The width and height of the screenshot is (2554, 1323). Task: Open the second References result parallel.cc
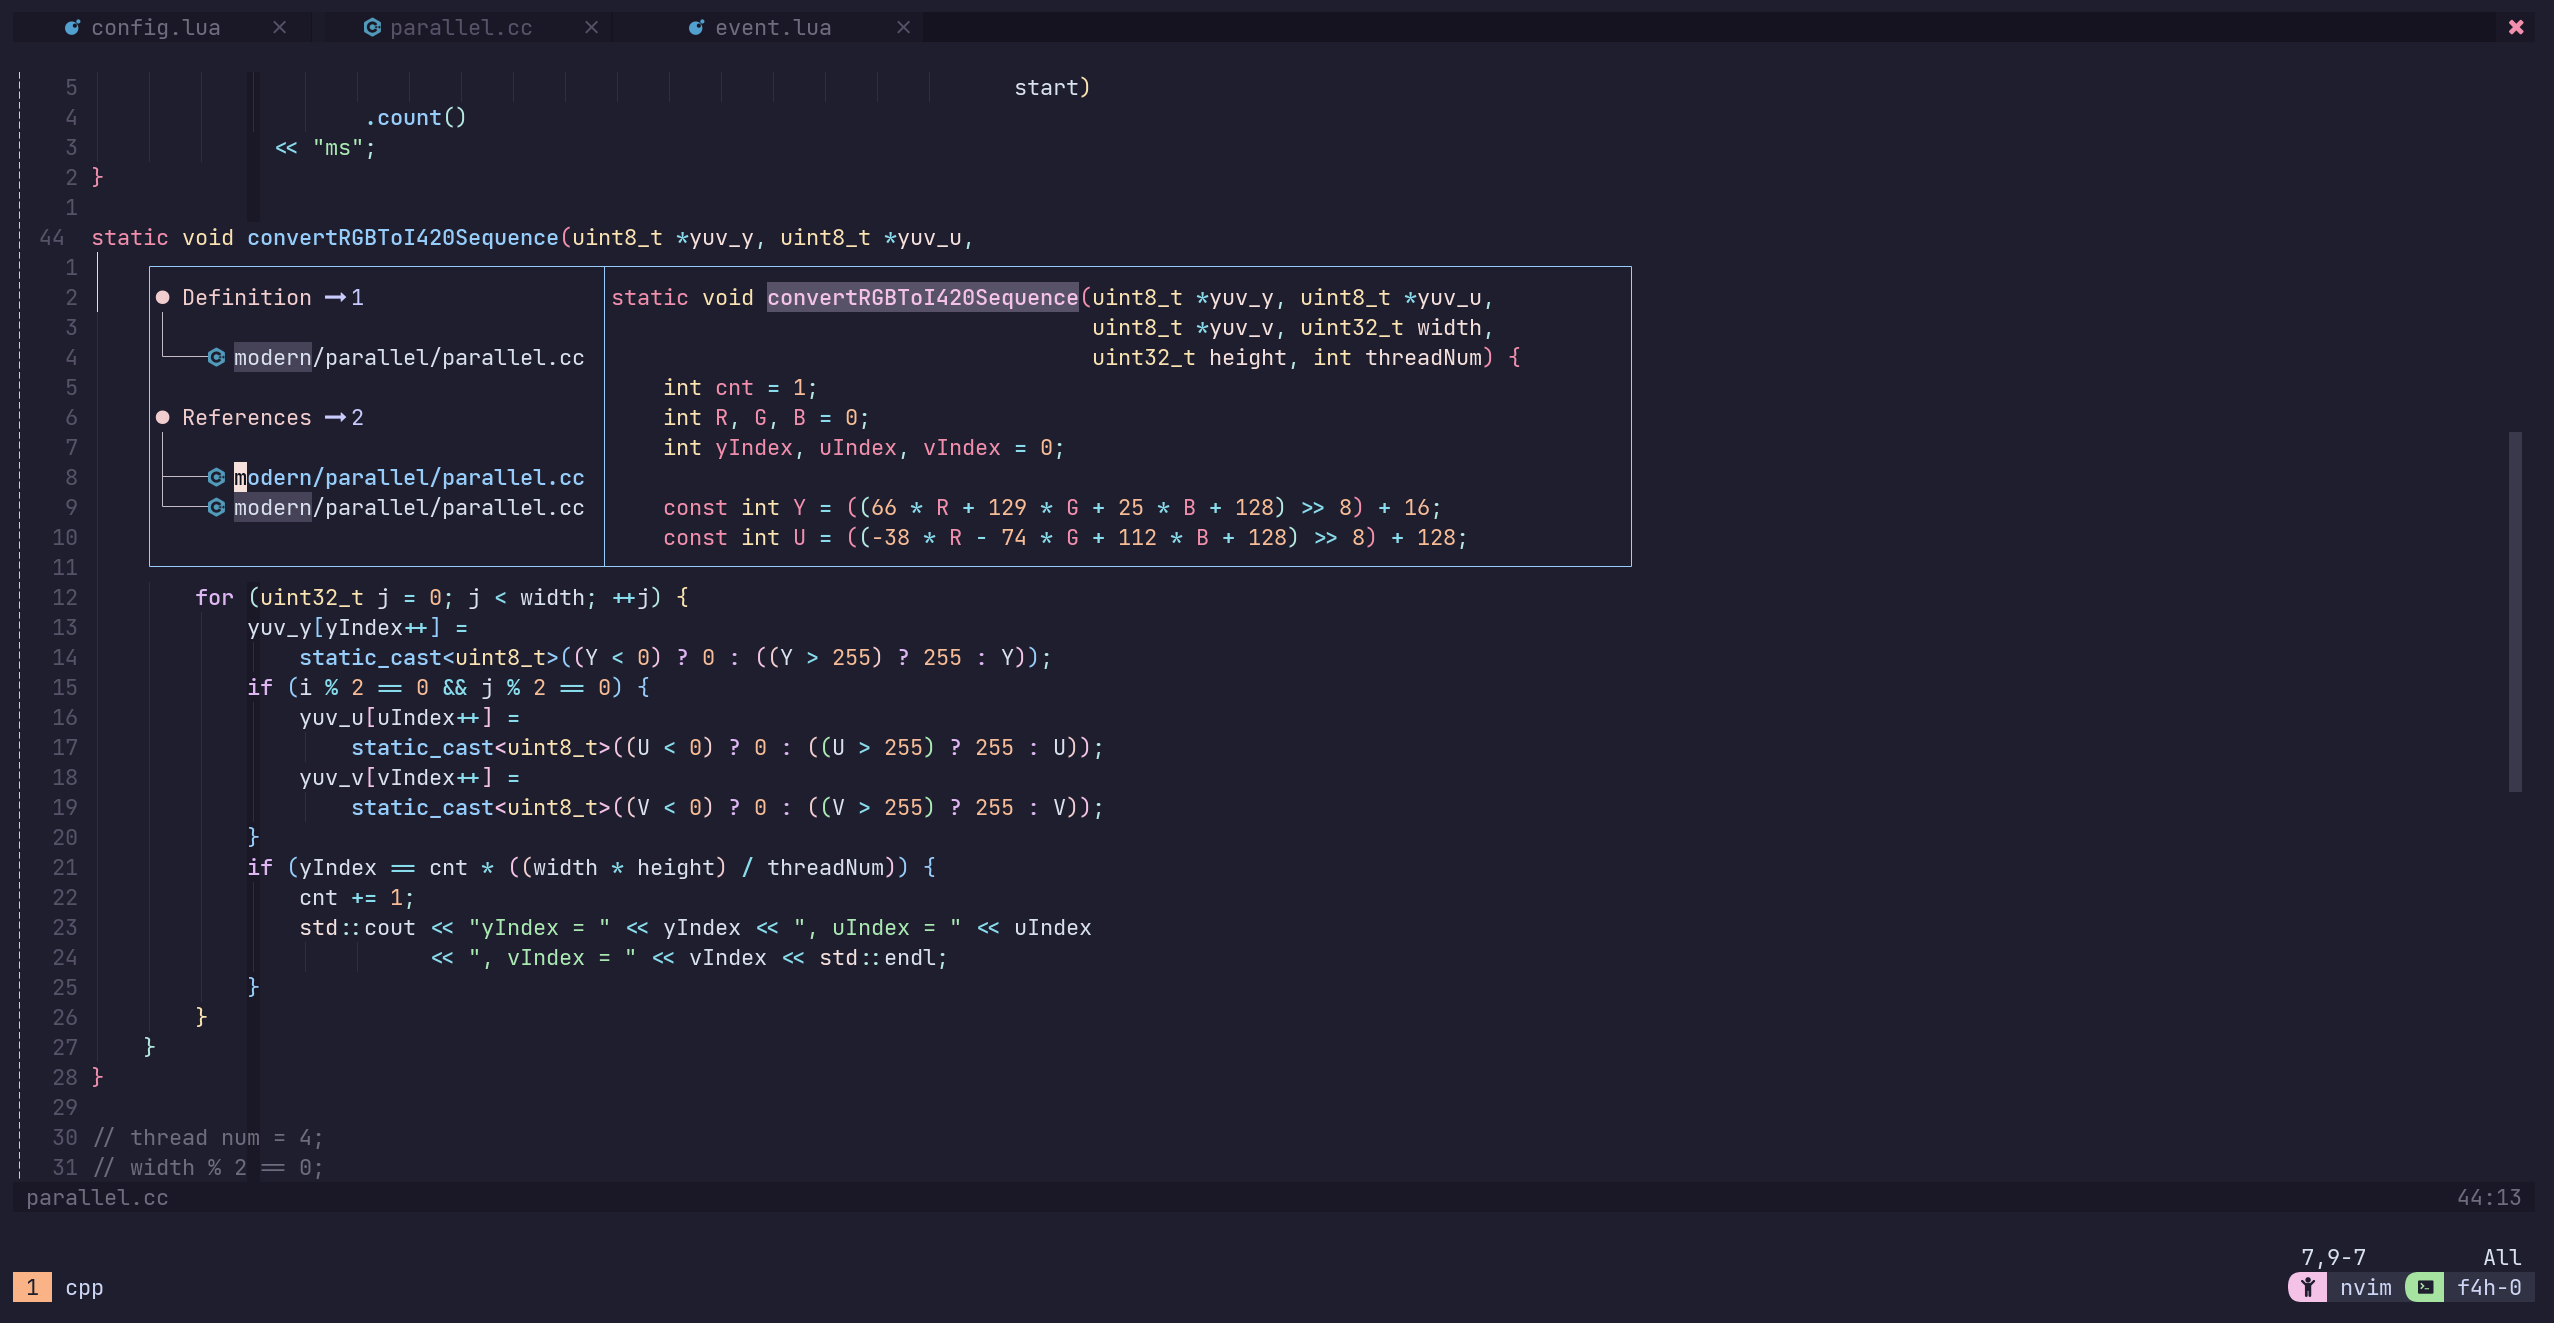(408, 508)
